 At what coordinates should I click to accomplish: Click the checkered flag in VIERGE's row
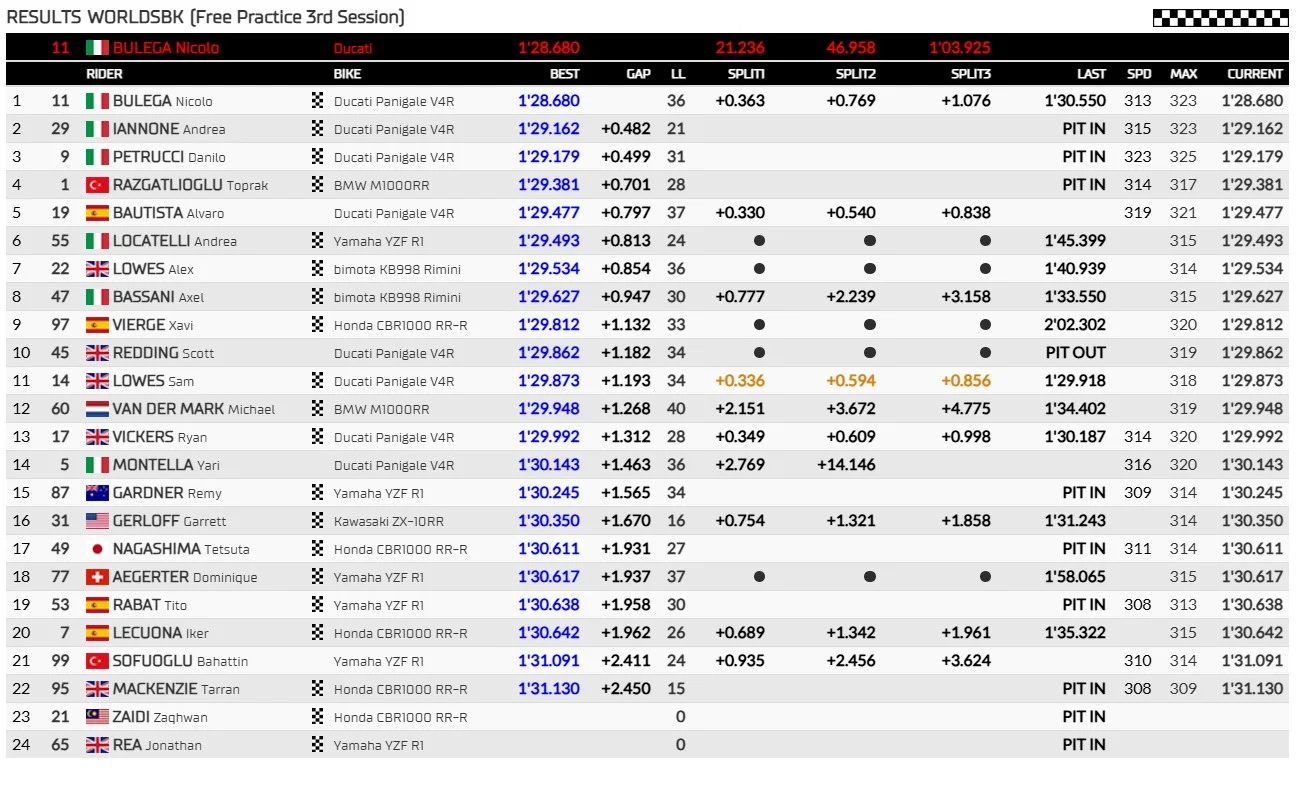318,324
